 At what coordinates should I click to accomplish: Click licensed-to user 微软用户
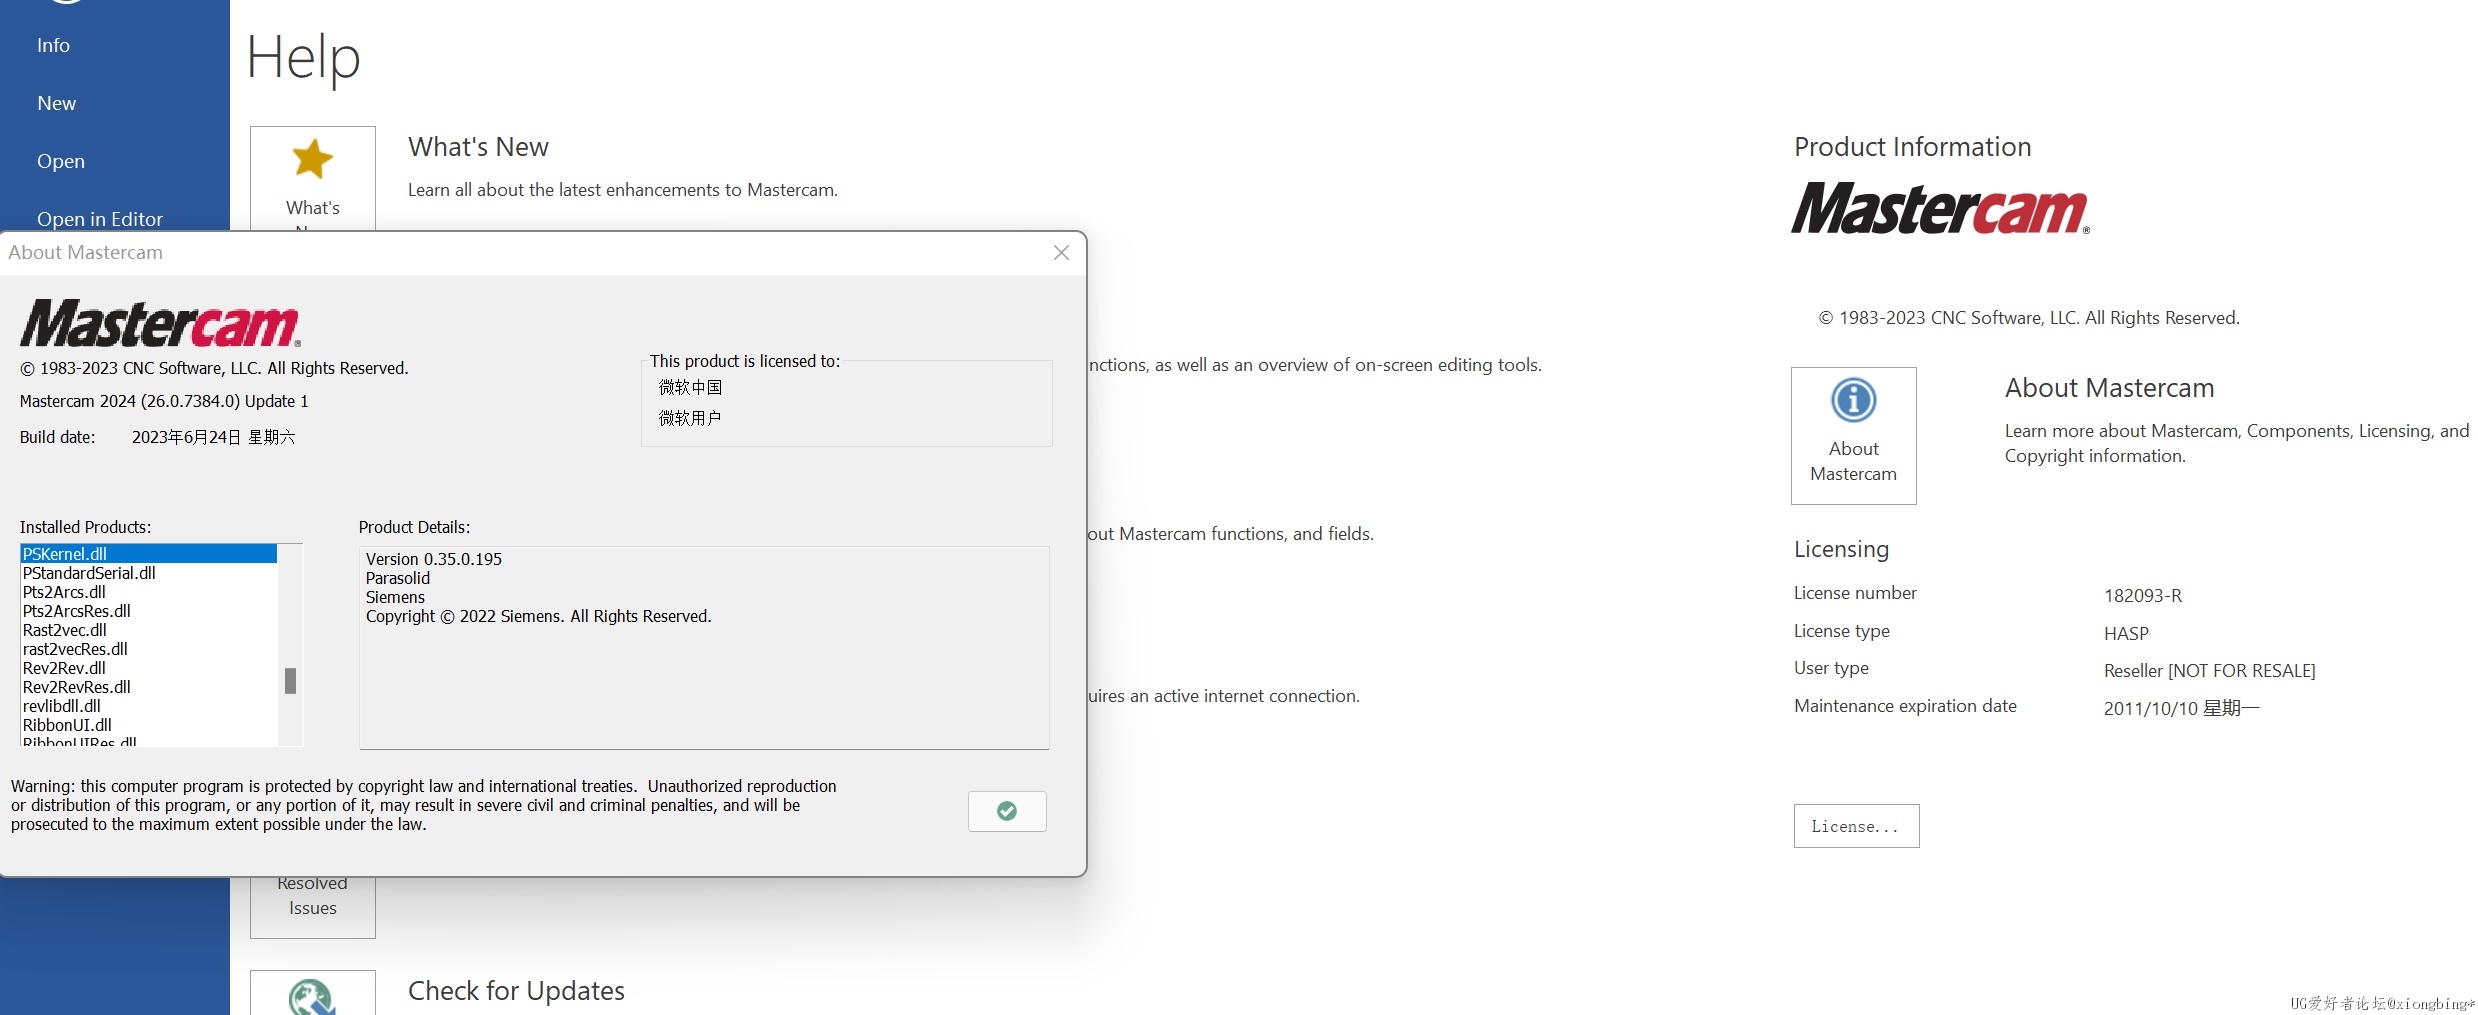pos(690,418)
